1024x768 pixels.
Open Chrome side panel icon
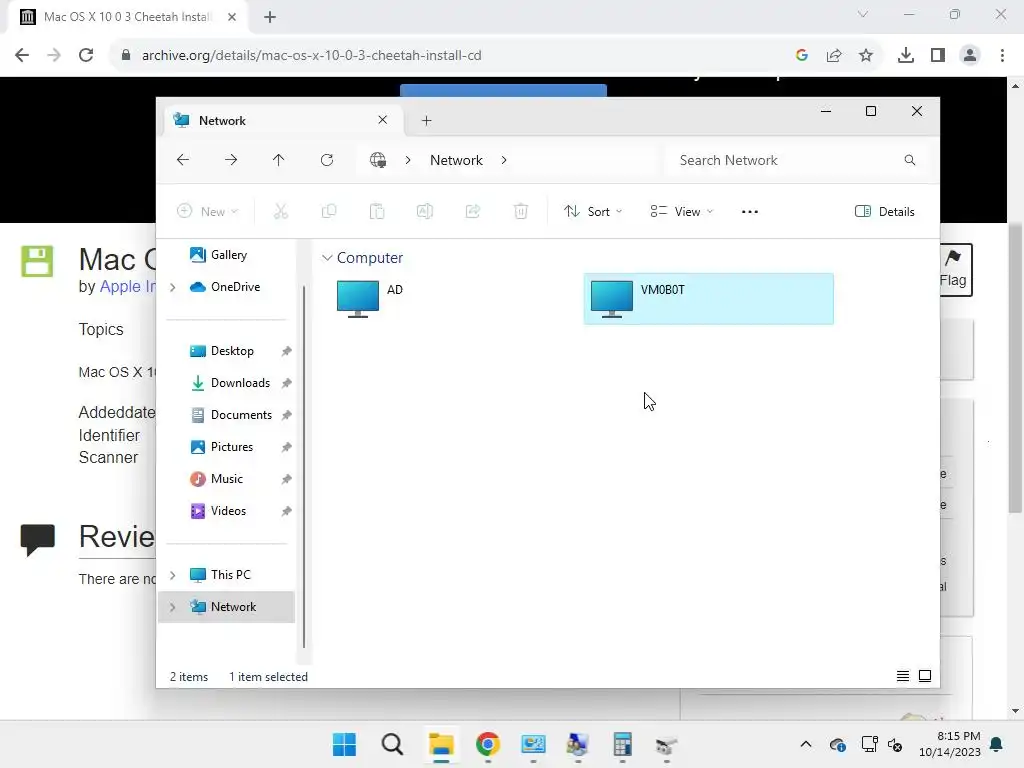coord(938,56)
